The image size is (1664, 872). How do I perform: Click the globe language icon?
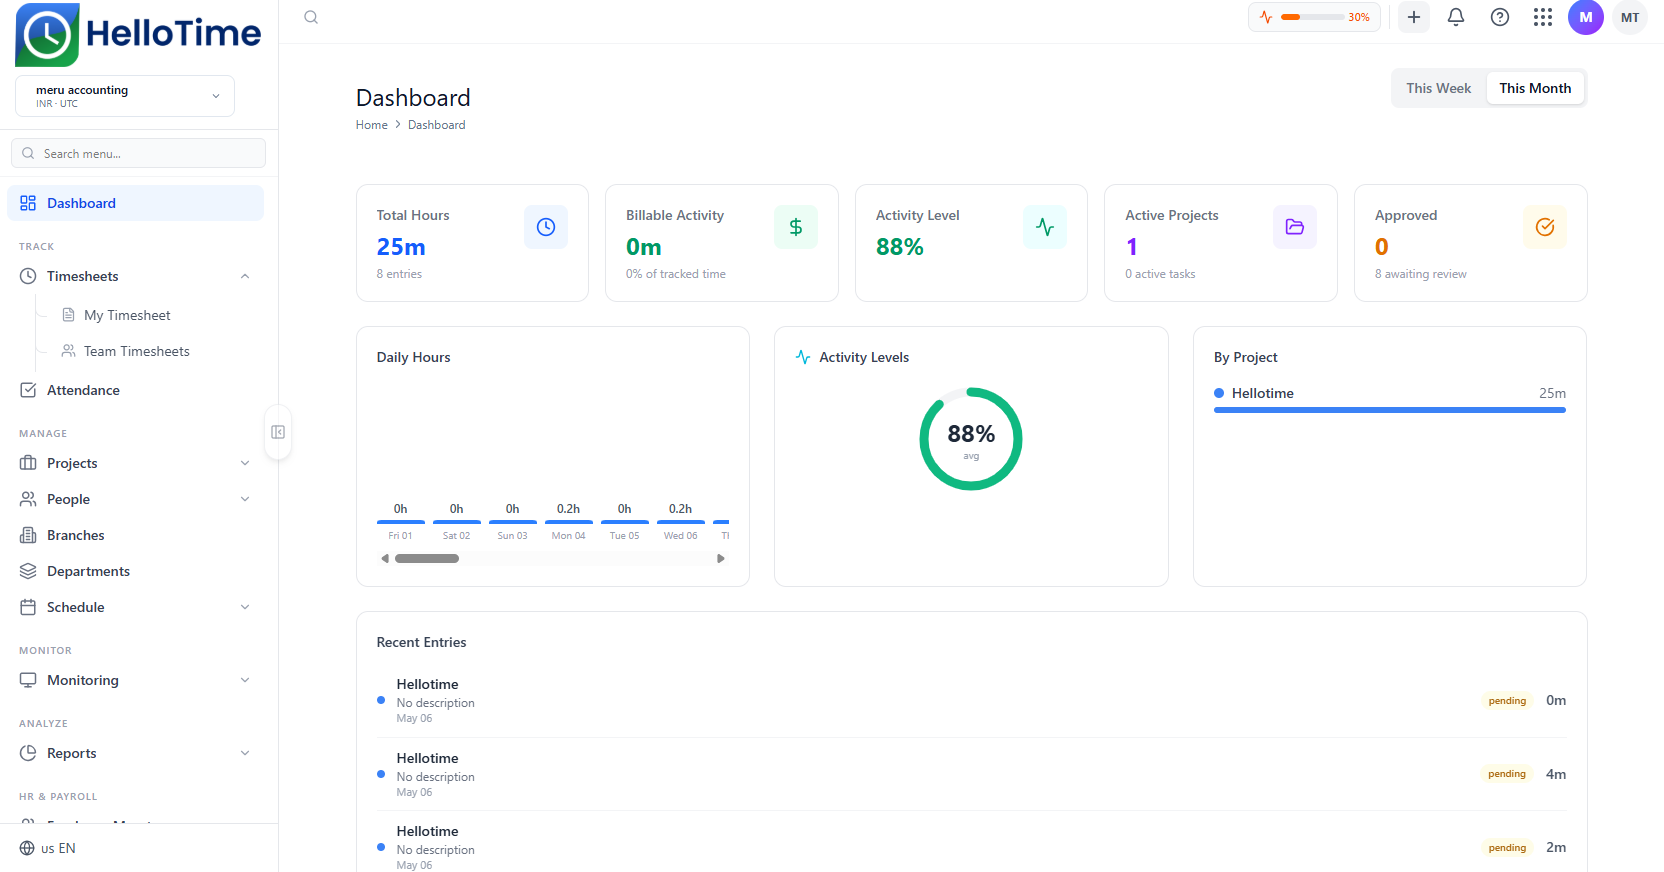[x=27, y=848]
